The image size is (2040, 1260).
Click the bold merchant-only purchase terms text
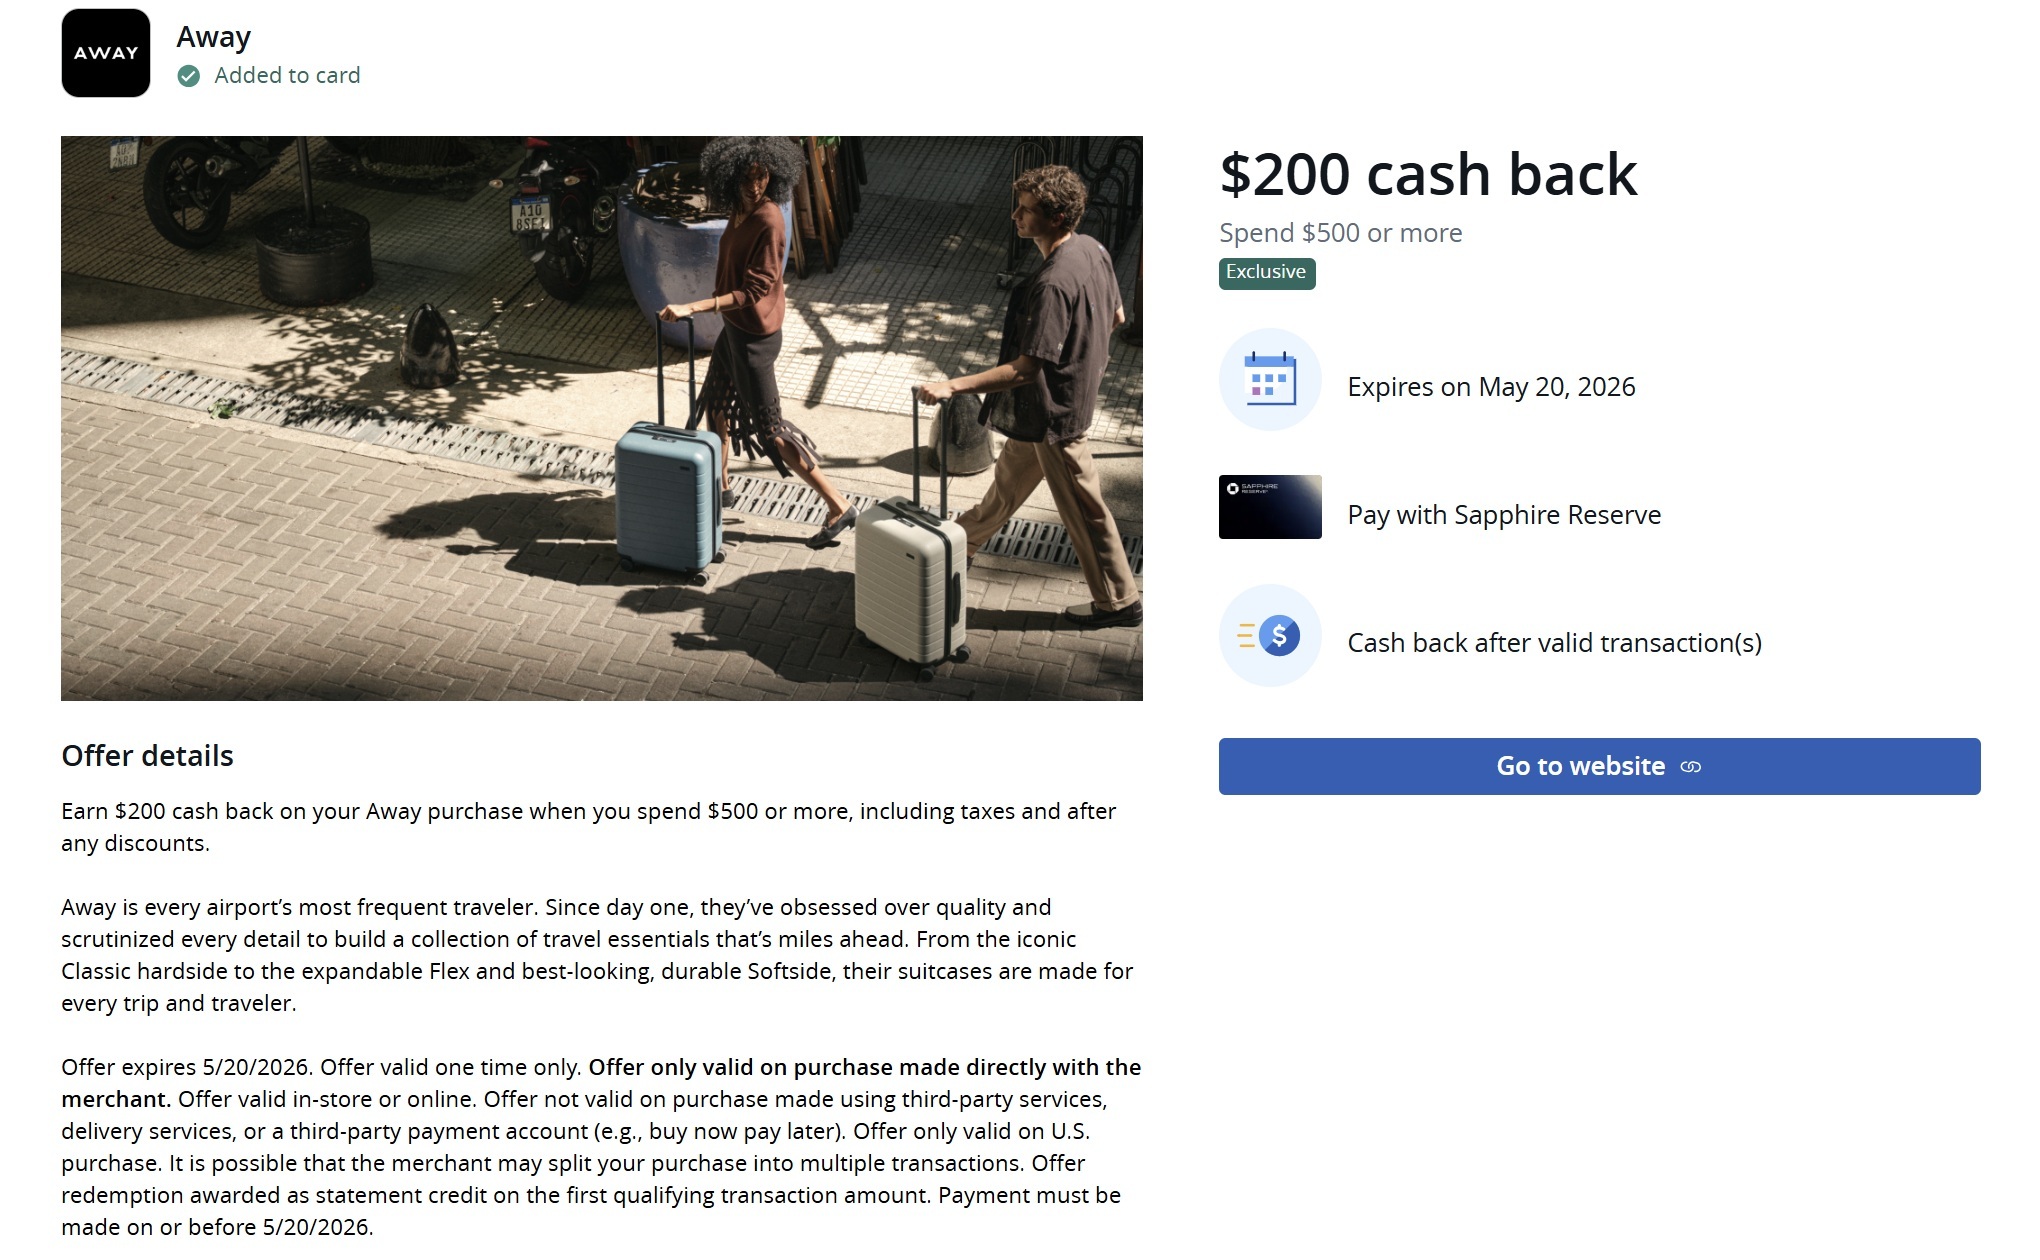click(864, 1068)
